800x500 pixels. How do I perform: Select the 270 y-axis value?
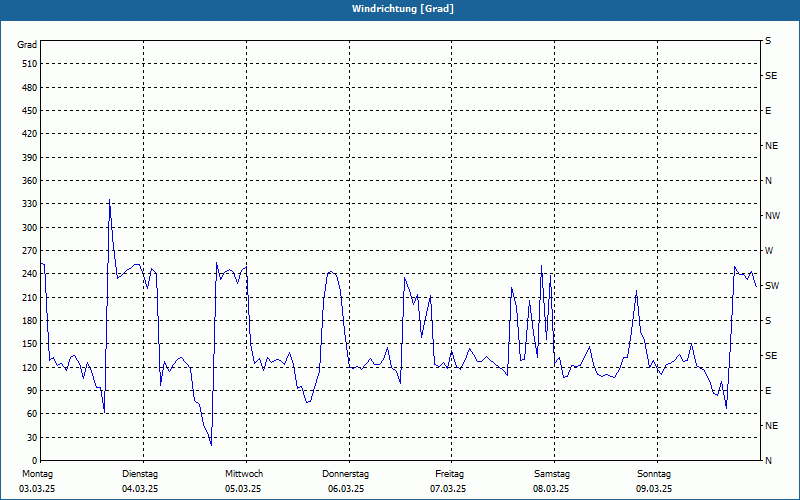coord(30,251)
